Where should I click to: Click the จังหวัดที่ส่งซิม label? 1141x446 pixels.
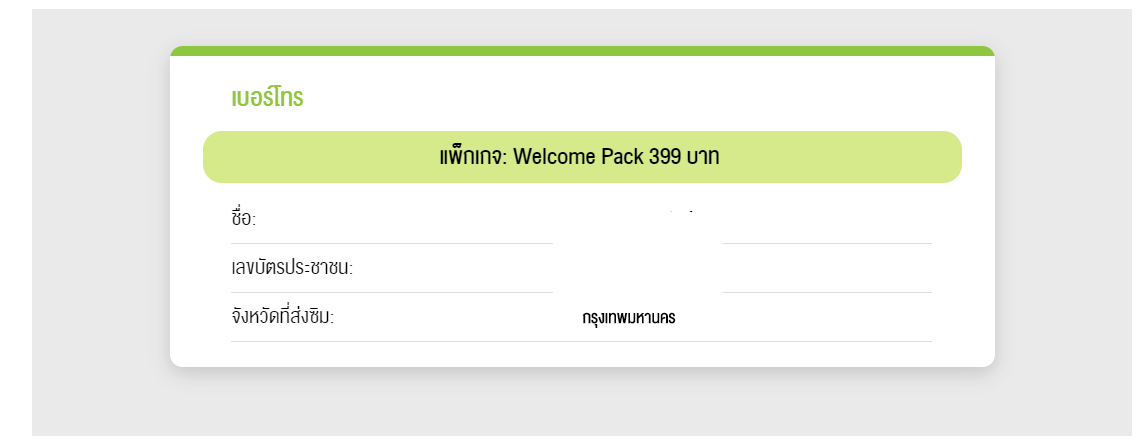282,317
